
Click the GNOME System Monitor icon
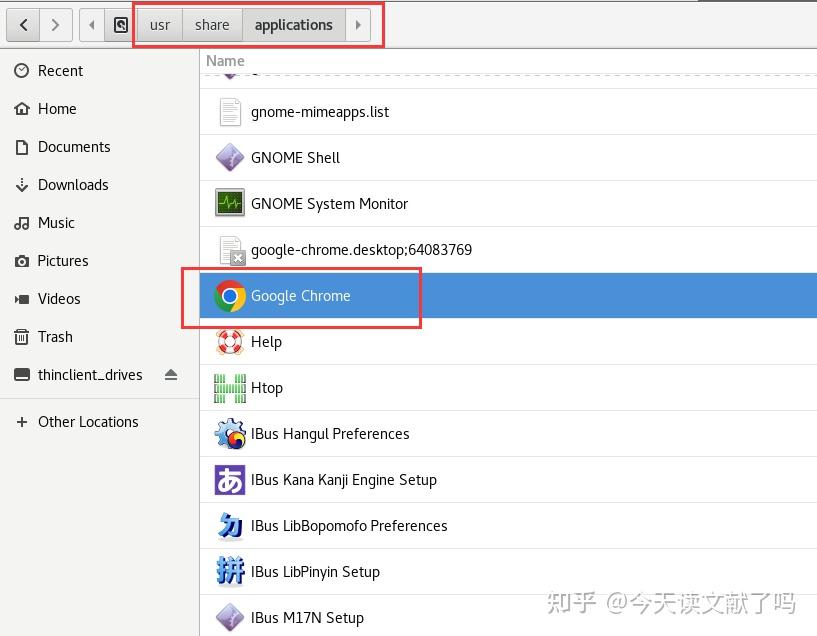tap(229, 204)
